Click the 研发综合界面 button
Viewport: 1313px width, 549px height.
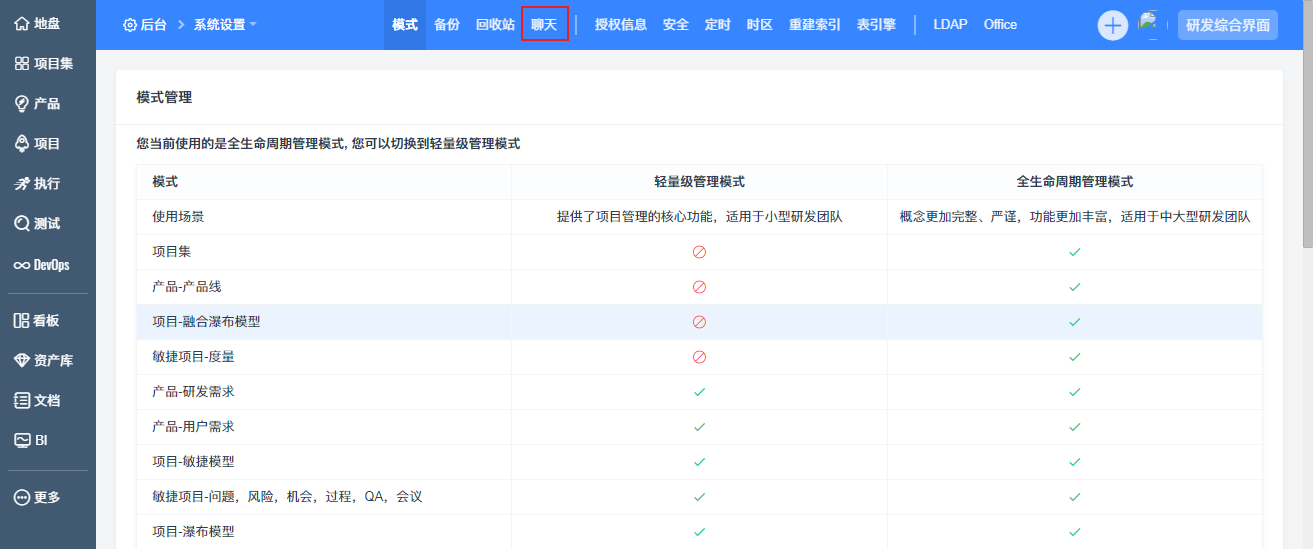[1228, 25]
